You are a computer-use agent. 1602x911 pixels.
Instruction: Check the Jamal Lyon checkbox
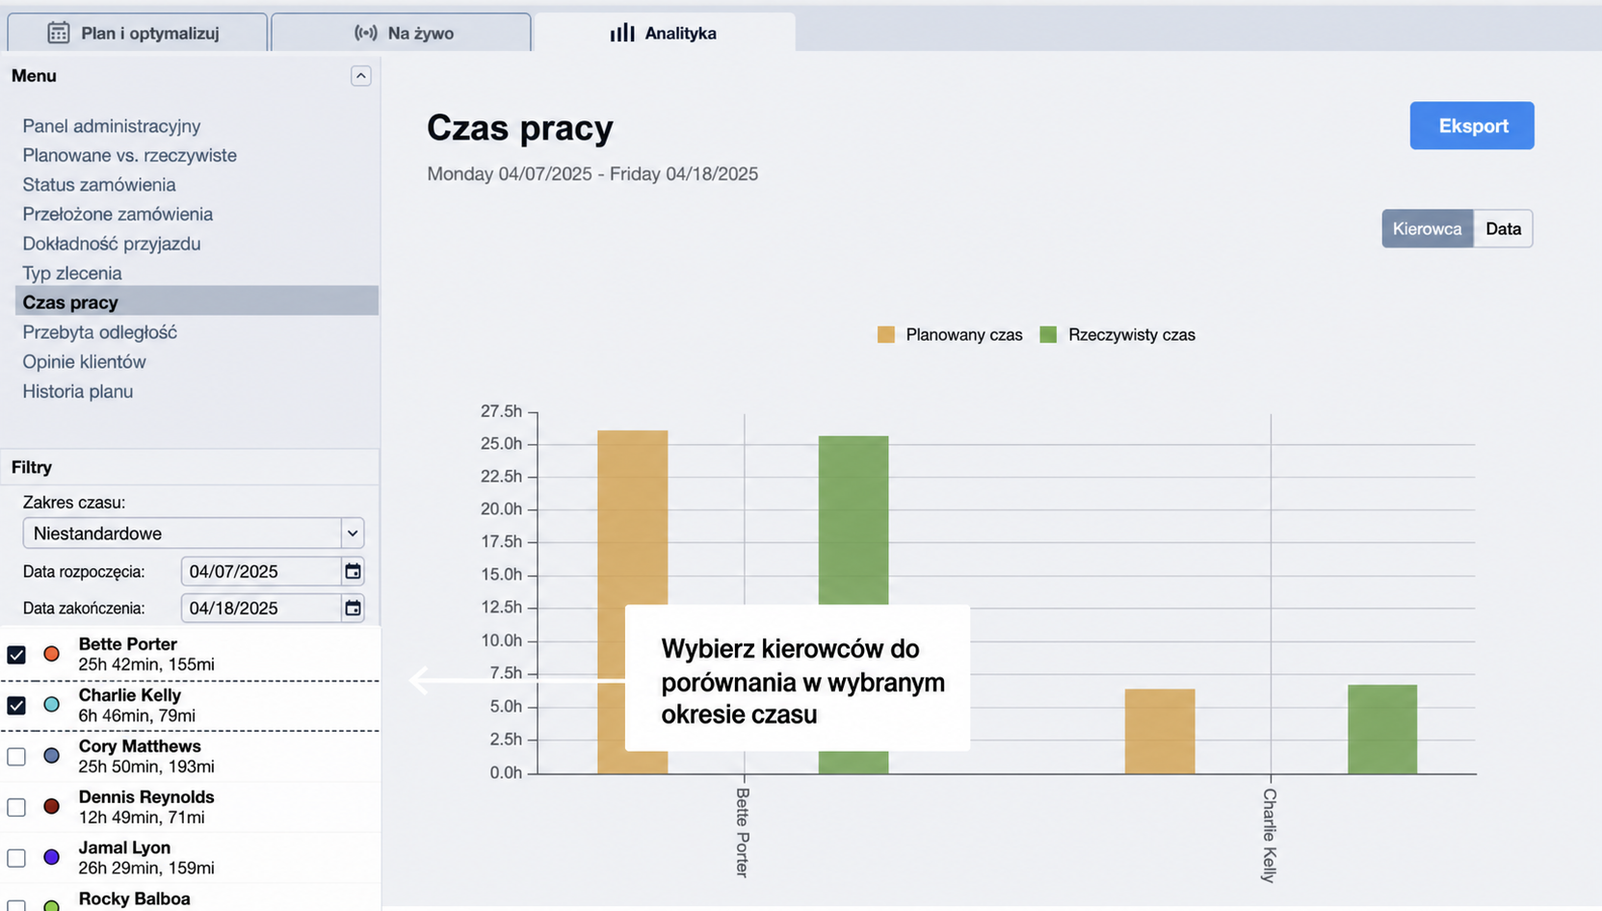click(x=16, y=858)
